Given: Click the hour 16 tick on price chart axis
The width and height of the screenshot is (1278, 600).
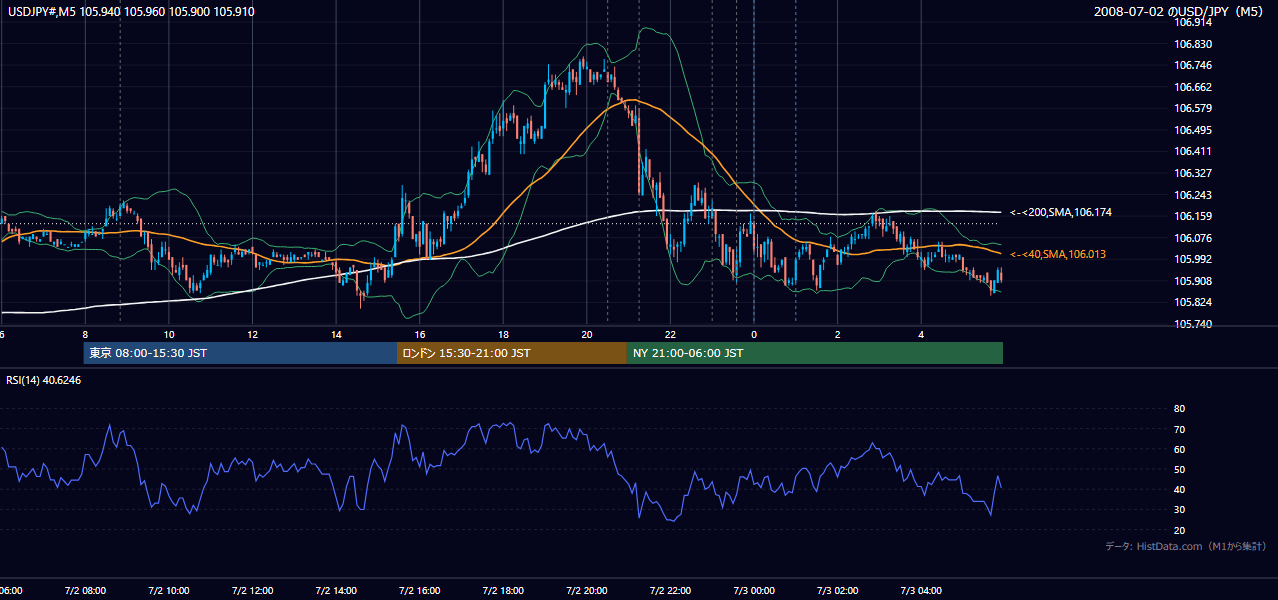Looking at the screenshot, I should point(420,335).
